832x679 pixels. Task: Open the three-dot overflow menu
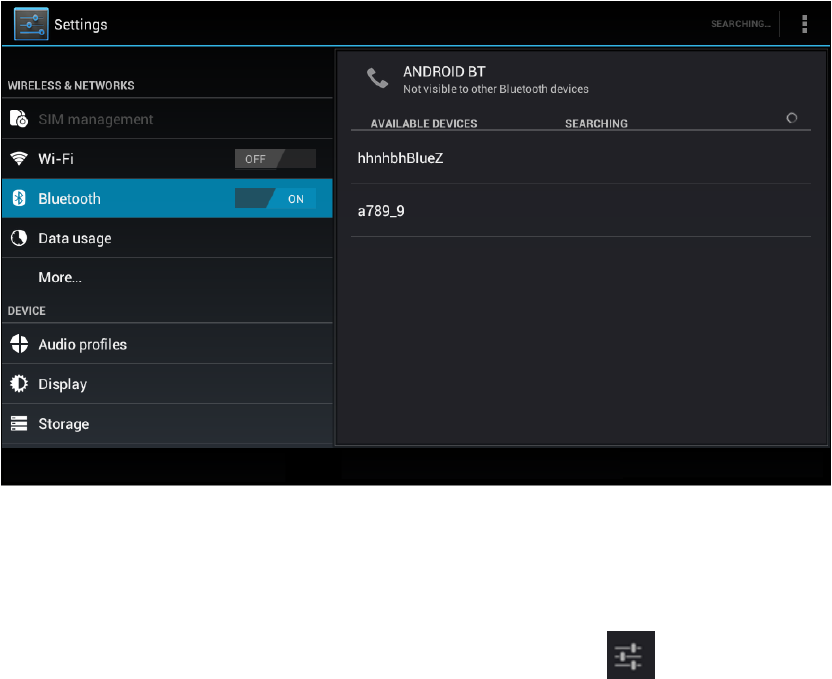804,24
